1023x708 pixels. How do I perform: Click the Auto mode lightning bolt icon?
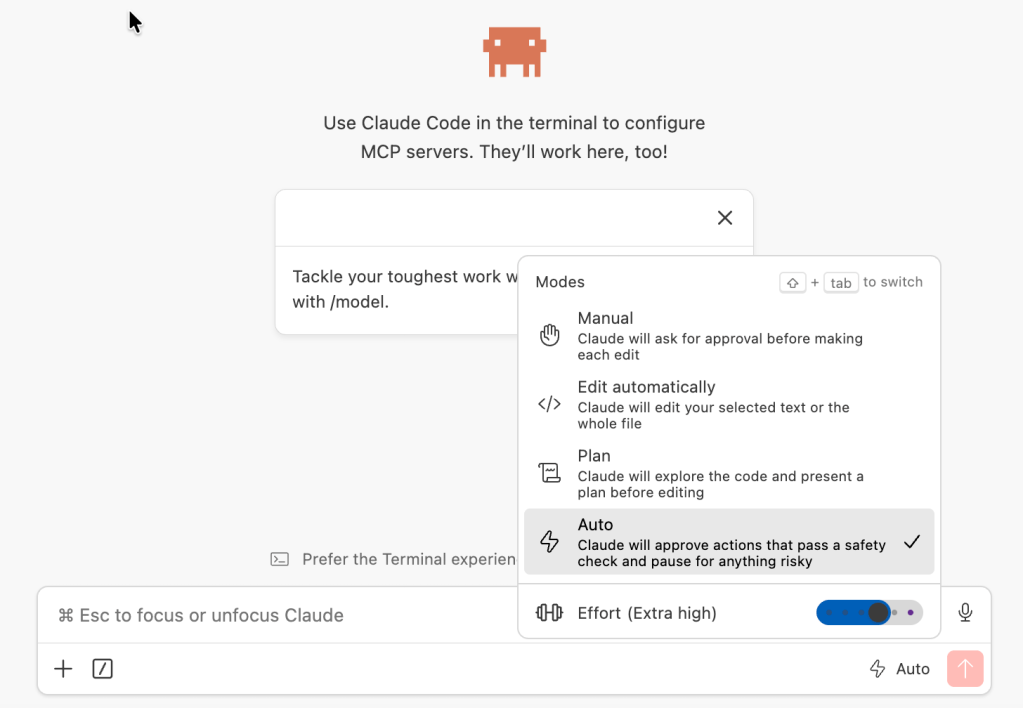(549, 542)
